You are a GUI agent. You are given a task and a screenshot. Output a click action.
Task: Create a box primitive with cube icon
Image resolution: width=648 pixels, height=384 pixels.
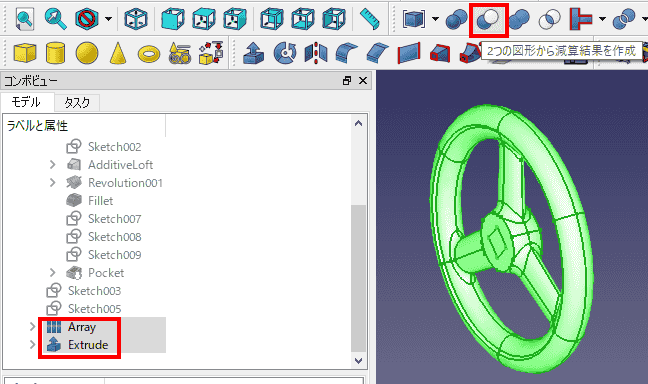click(24, 53)
